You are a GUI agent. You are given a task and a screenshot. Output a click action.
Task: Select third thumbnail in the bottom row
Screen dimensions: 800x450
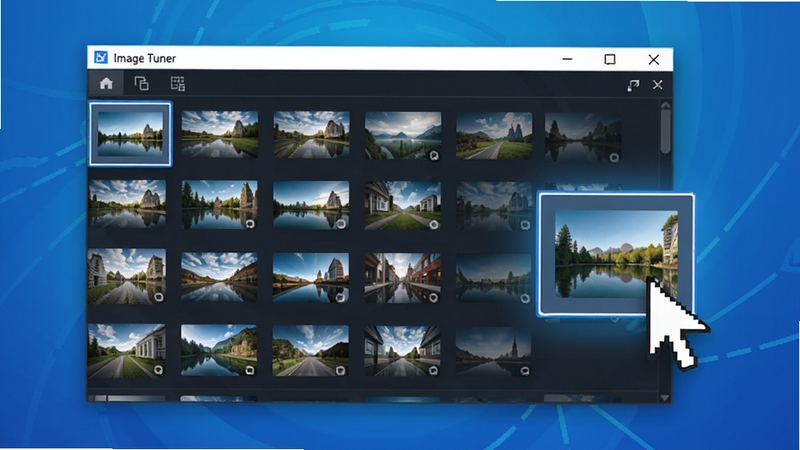point(311,351)
